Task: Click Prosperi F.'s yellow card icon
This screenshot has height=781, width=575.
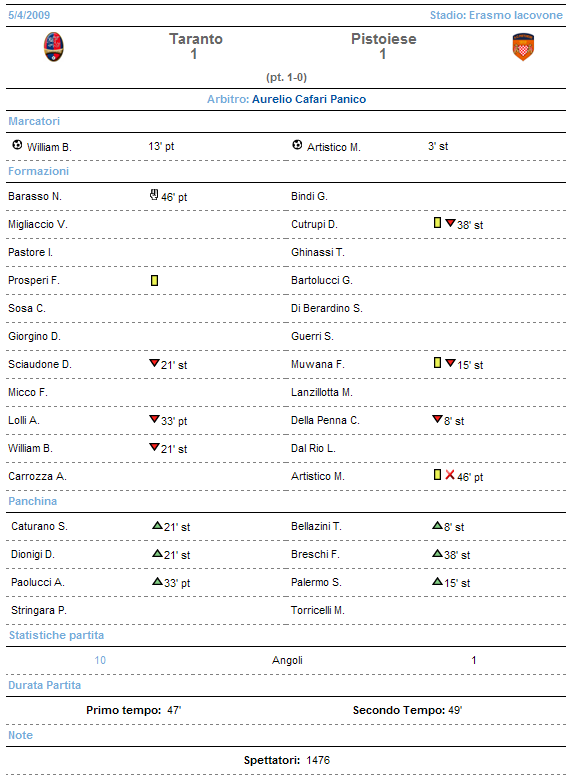Action: click(154, 280)
